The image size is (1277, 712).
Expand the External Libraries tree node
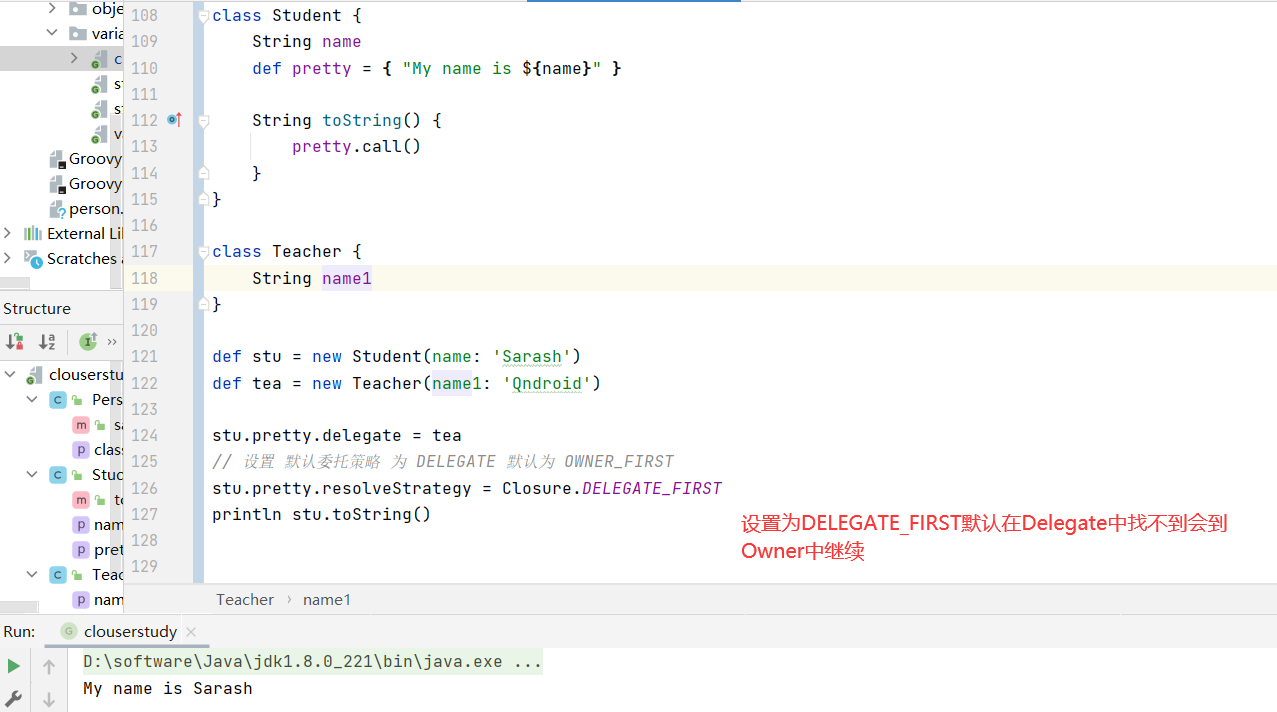click(x=8, y=233)
